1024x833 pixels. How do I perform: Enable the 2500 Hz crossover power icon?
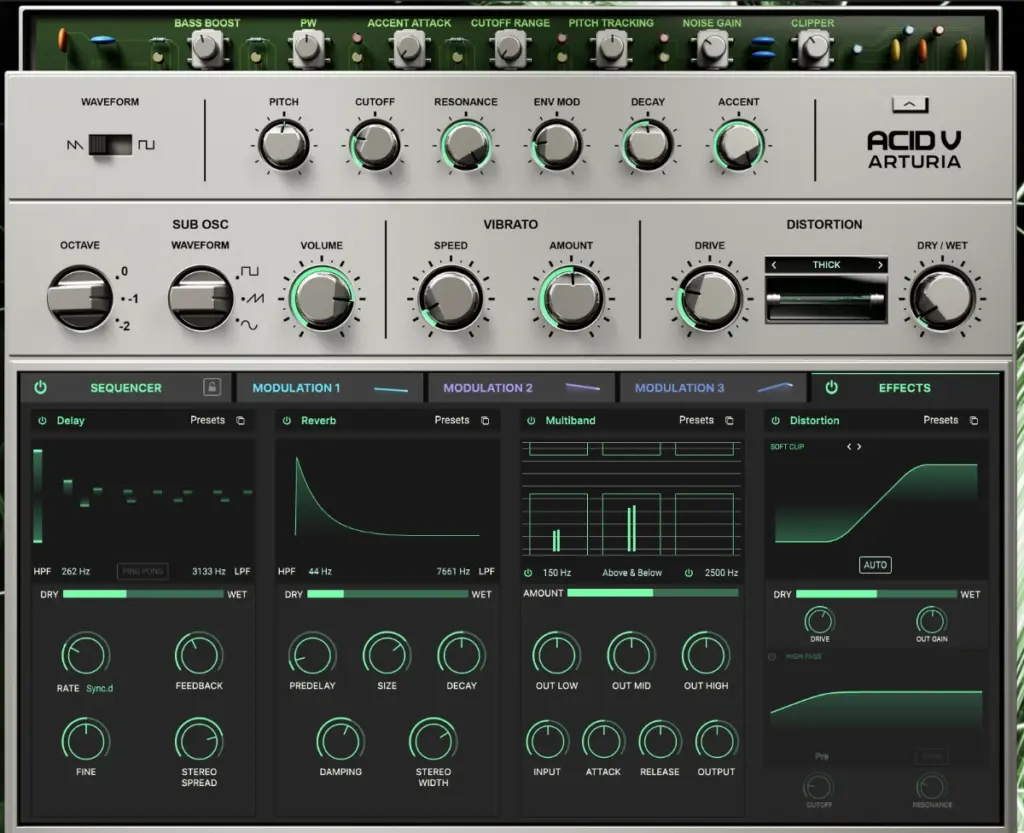coord(688,573)
